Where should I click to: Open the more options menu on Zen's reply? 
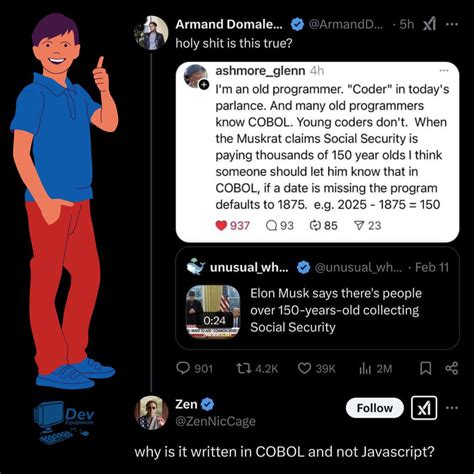click(x=452, y=408)
